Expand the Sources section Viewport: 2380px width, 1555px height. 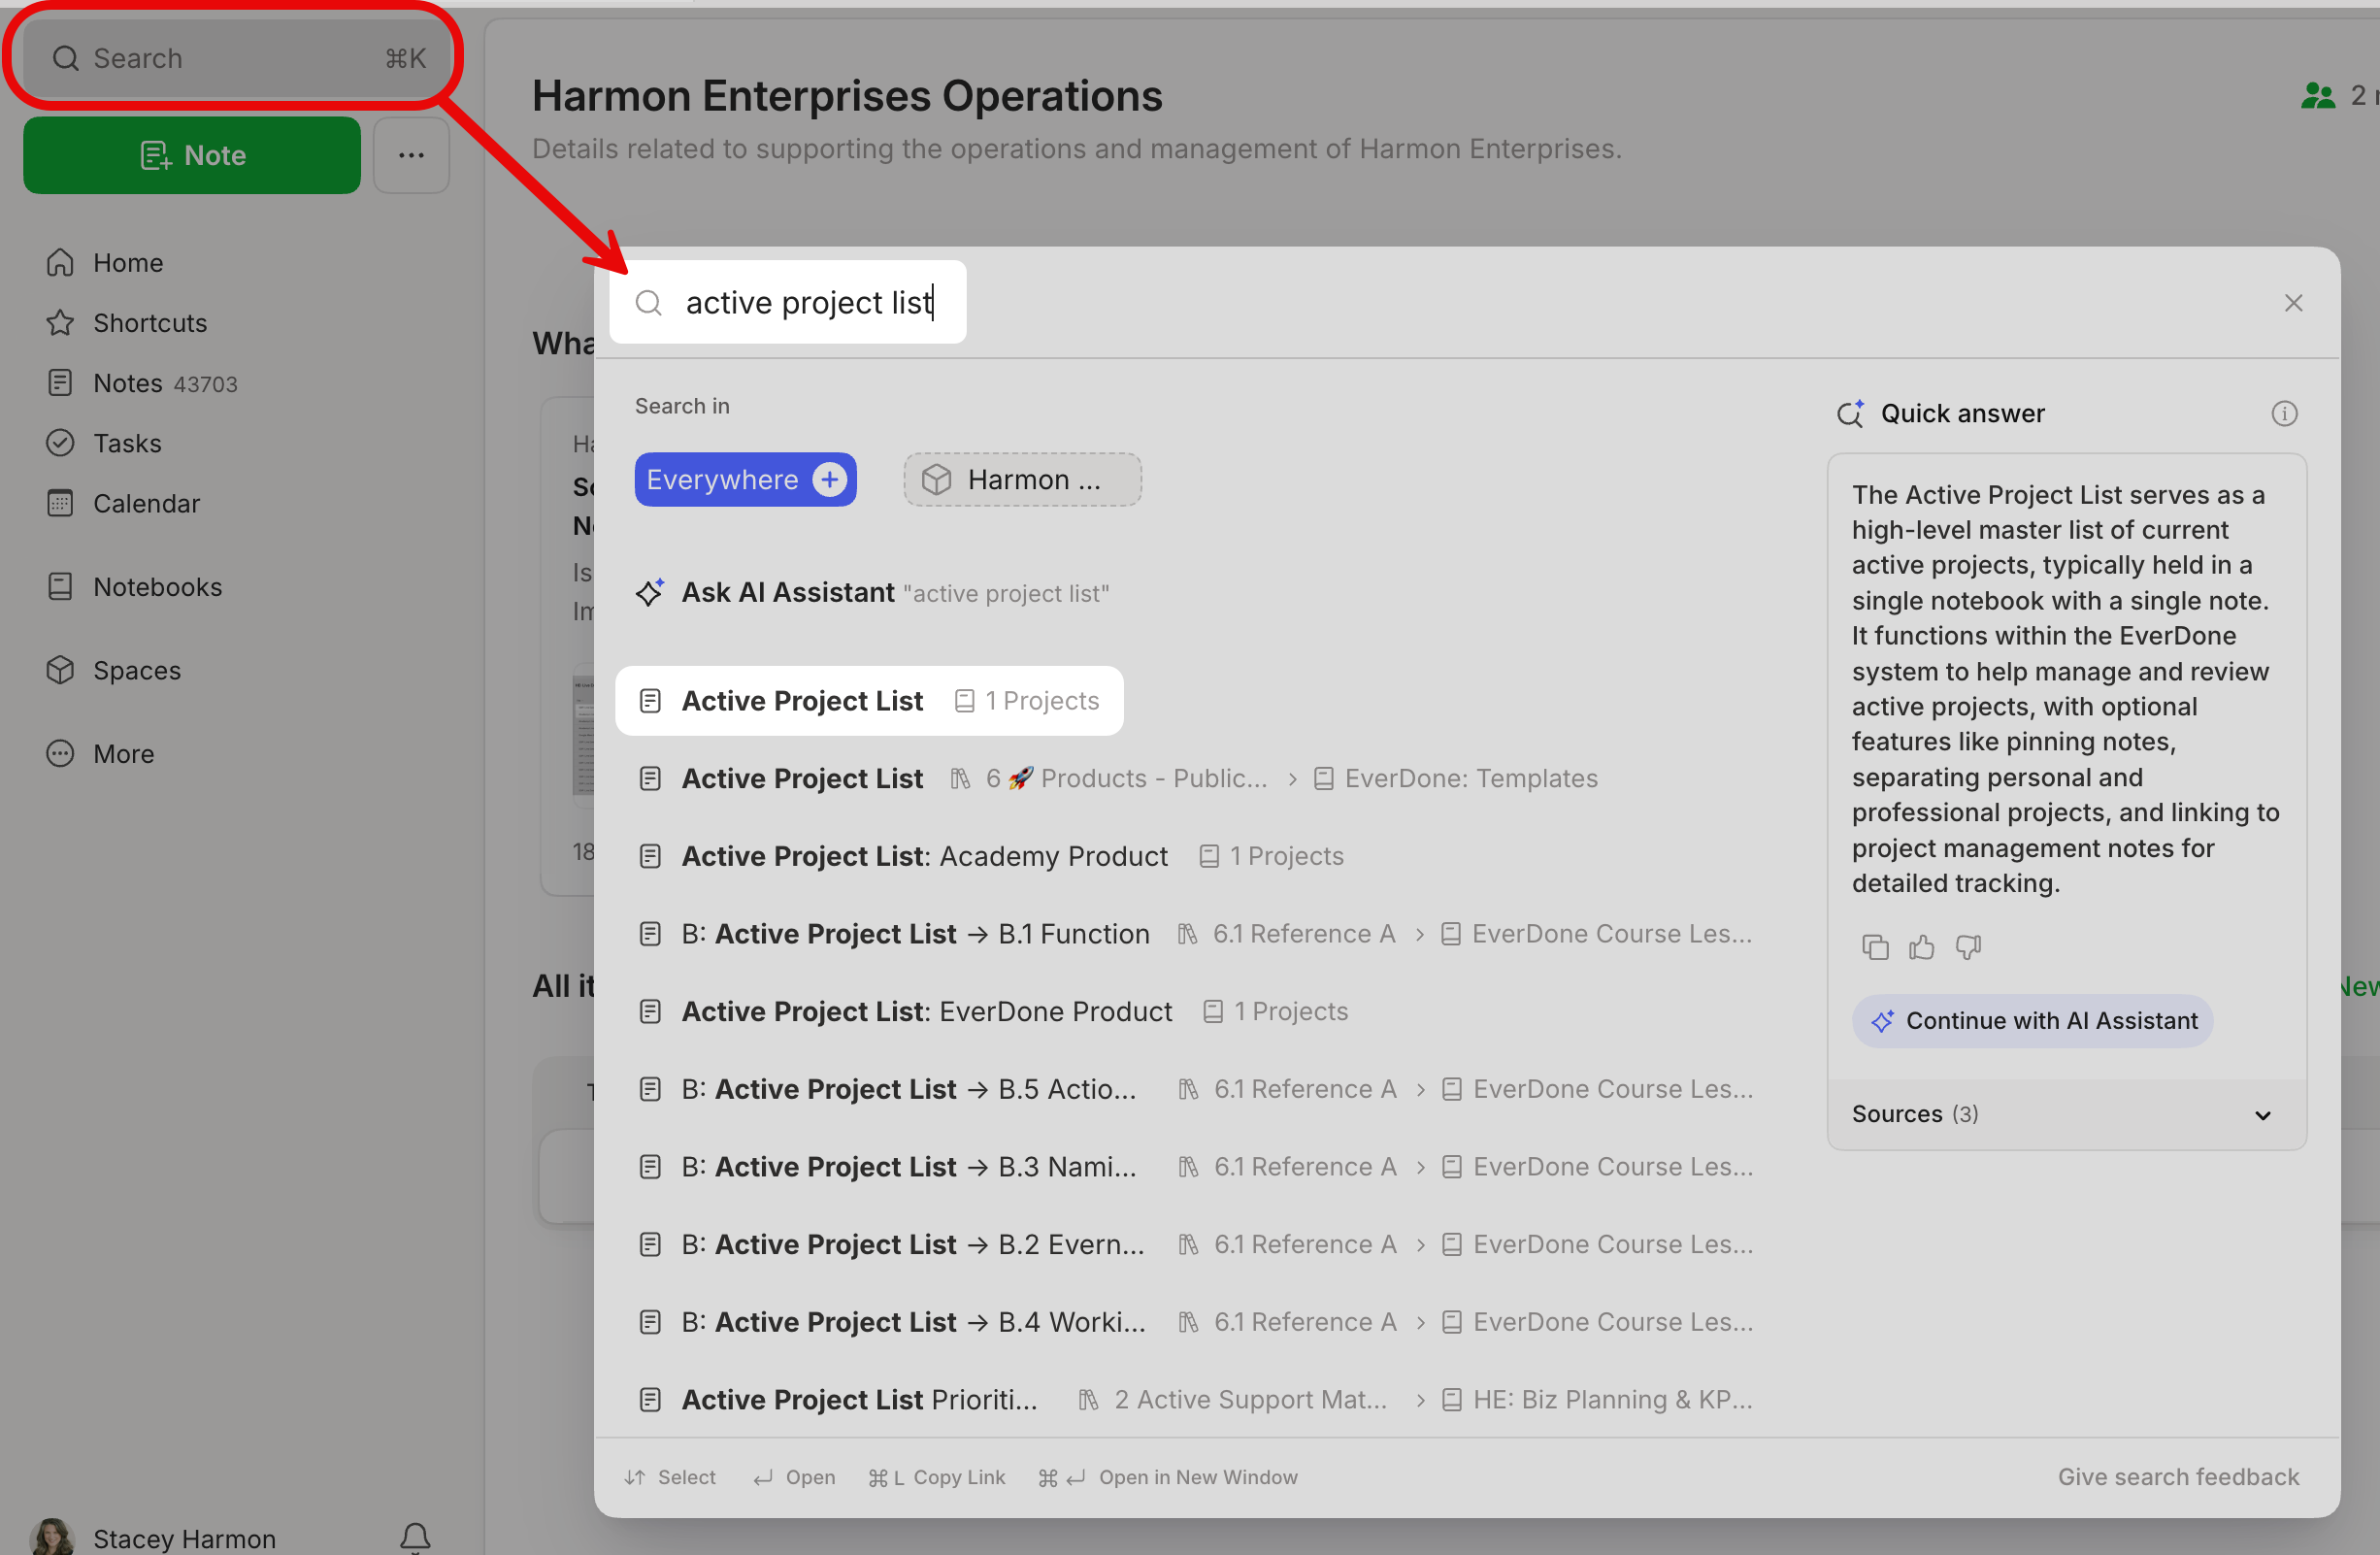(x=2263, y=1114)
